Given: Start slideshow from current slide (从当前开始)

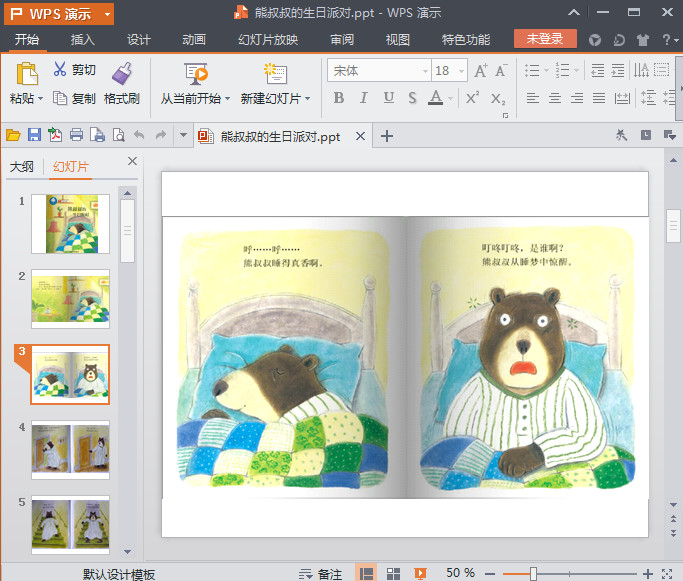Looking at the screenshot, I should (195, 74).
